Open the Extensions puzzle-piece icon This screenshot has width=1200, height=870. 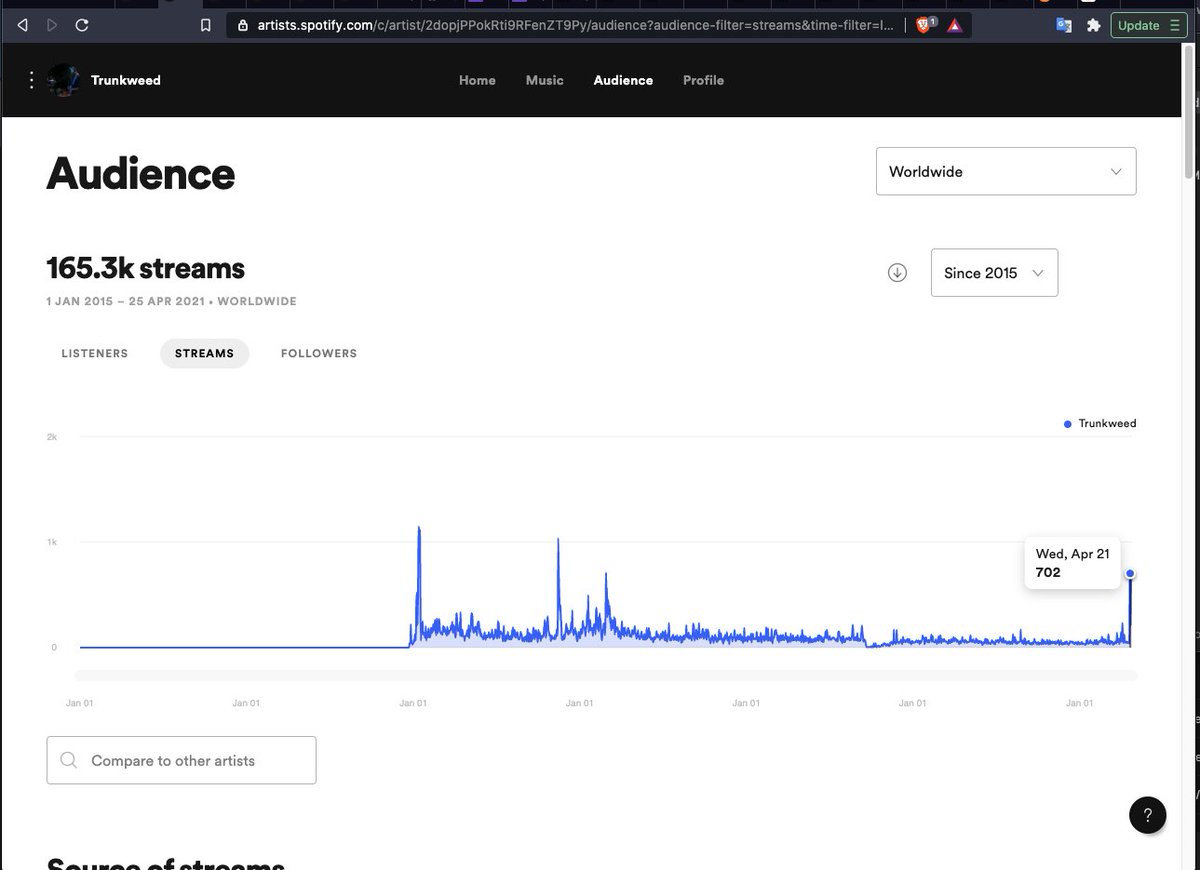click(x=1093, y=25)
